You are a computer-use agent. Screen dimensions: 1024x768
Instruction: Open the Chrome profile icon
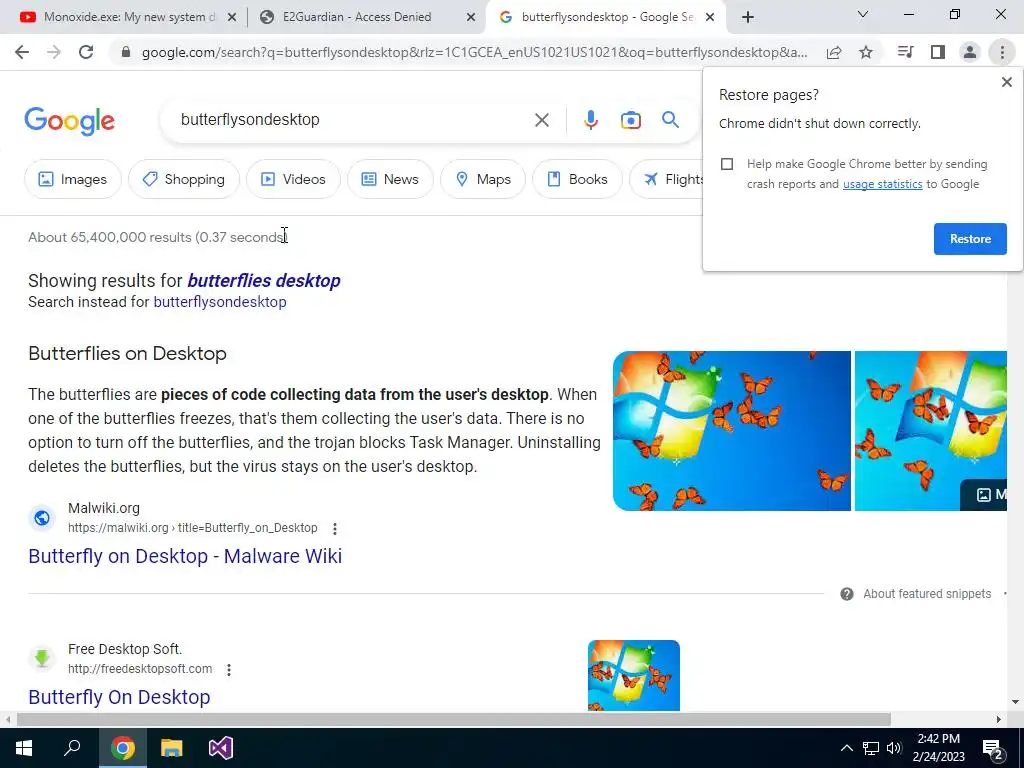970,52
